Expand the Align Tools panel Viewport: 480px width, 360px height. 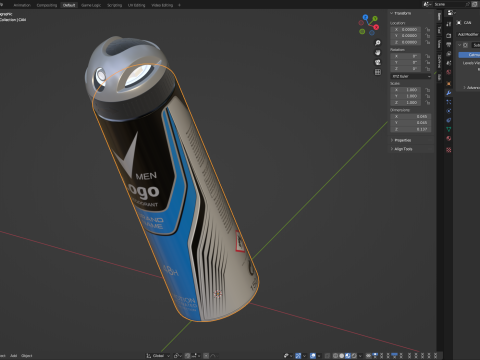402,149
